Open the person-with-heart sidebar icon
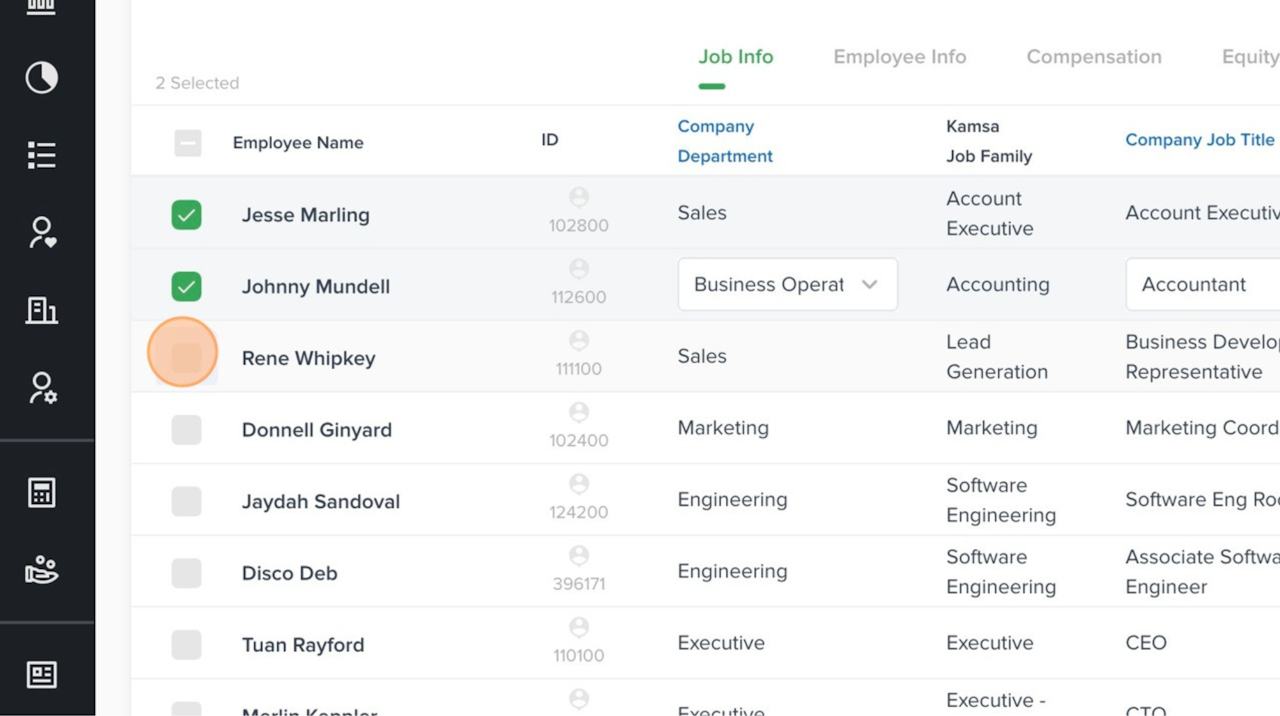 pyautogui.click(x=42, y=232)
